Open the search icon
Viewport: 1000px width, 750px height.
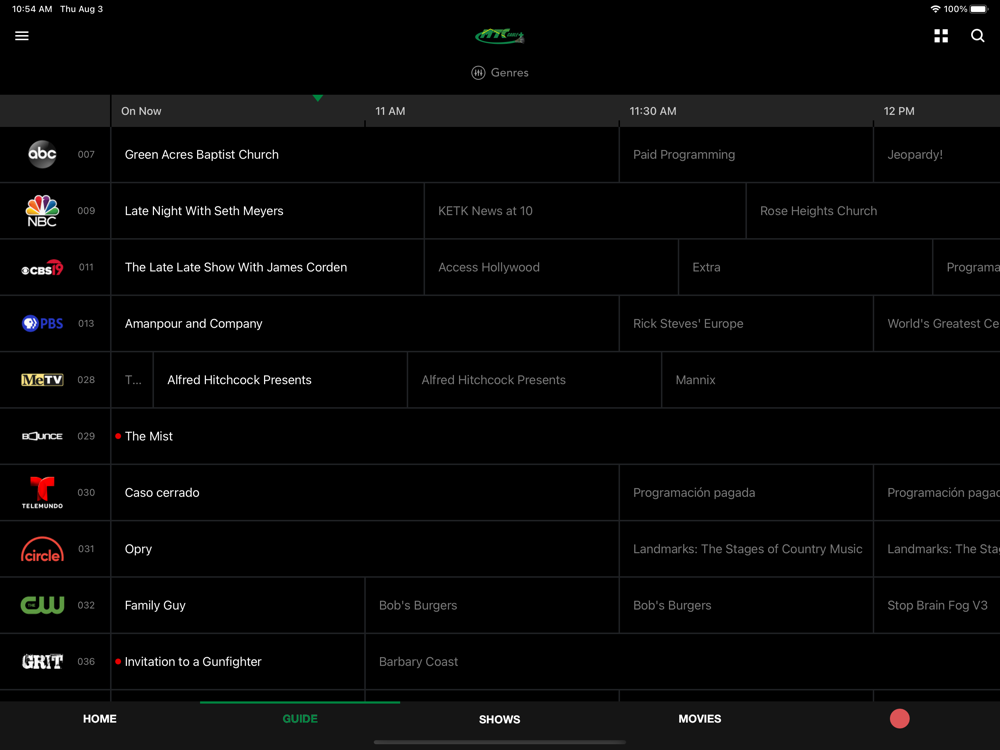977,36
